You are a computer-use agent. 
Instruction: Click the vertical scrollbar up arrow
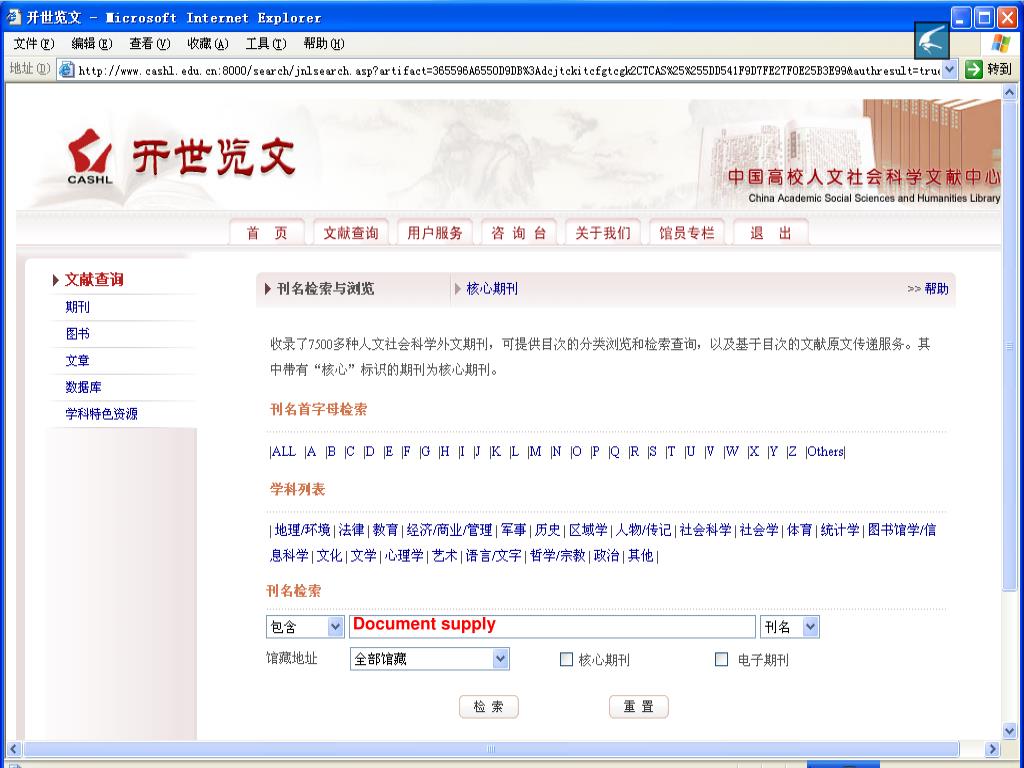[1009, 92]
